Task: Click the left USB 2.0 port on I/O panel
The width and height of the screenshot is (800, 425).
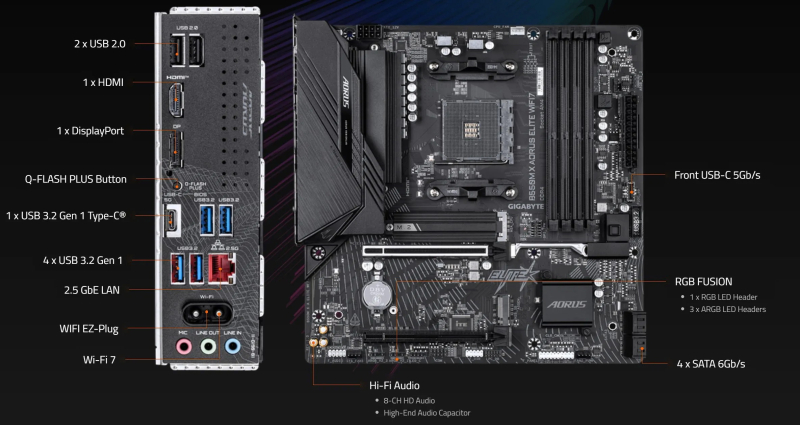Action: click(178, 50)
